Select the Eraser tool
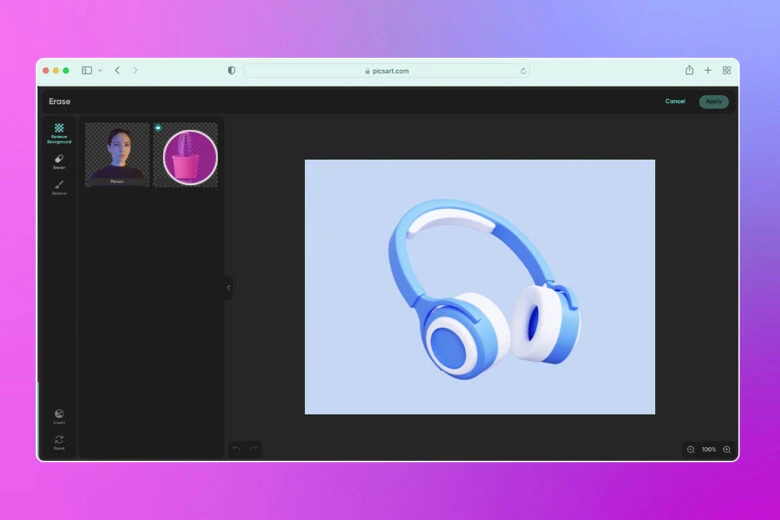The image size is (780, 520). point(59,160)
